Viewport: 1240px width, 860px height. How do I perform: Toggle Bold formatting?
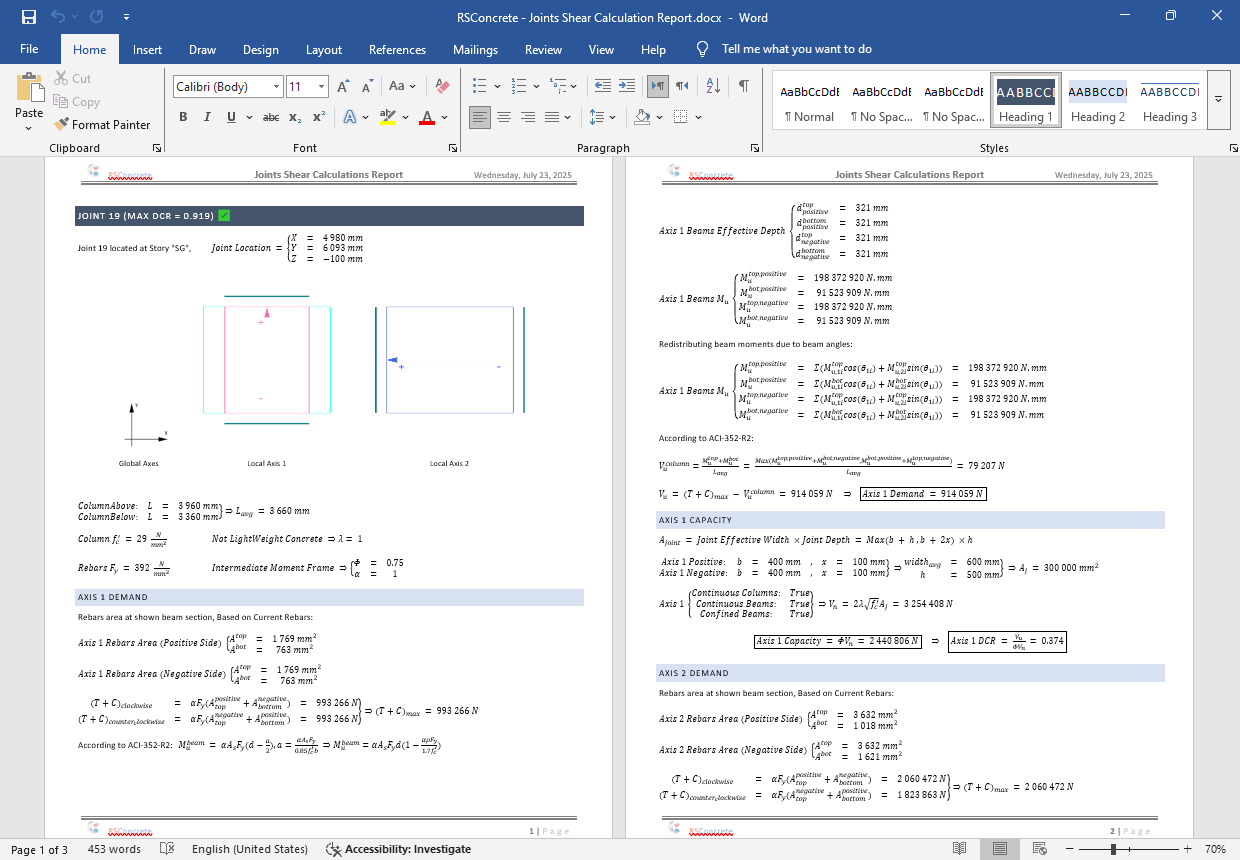[x=183, y=117]
